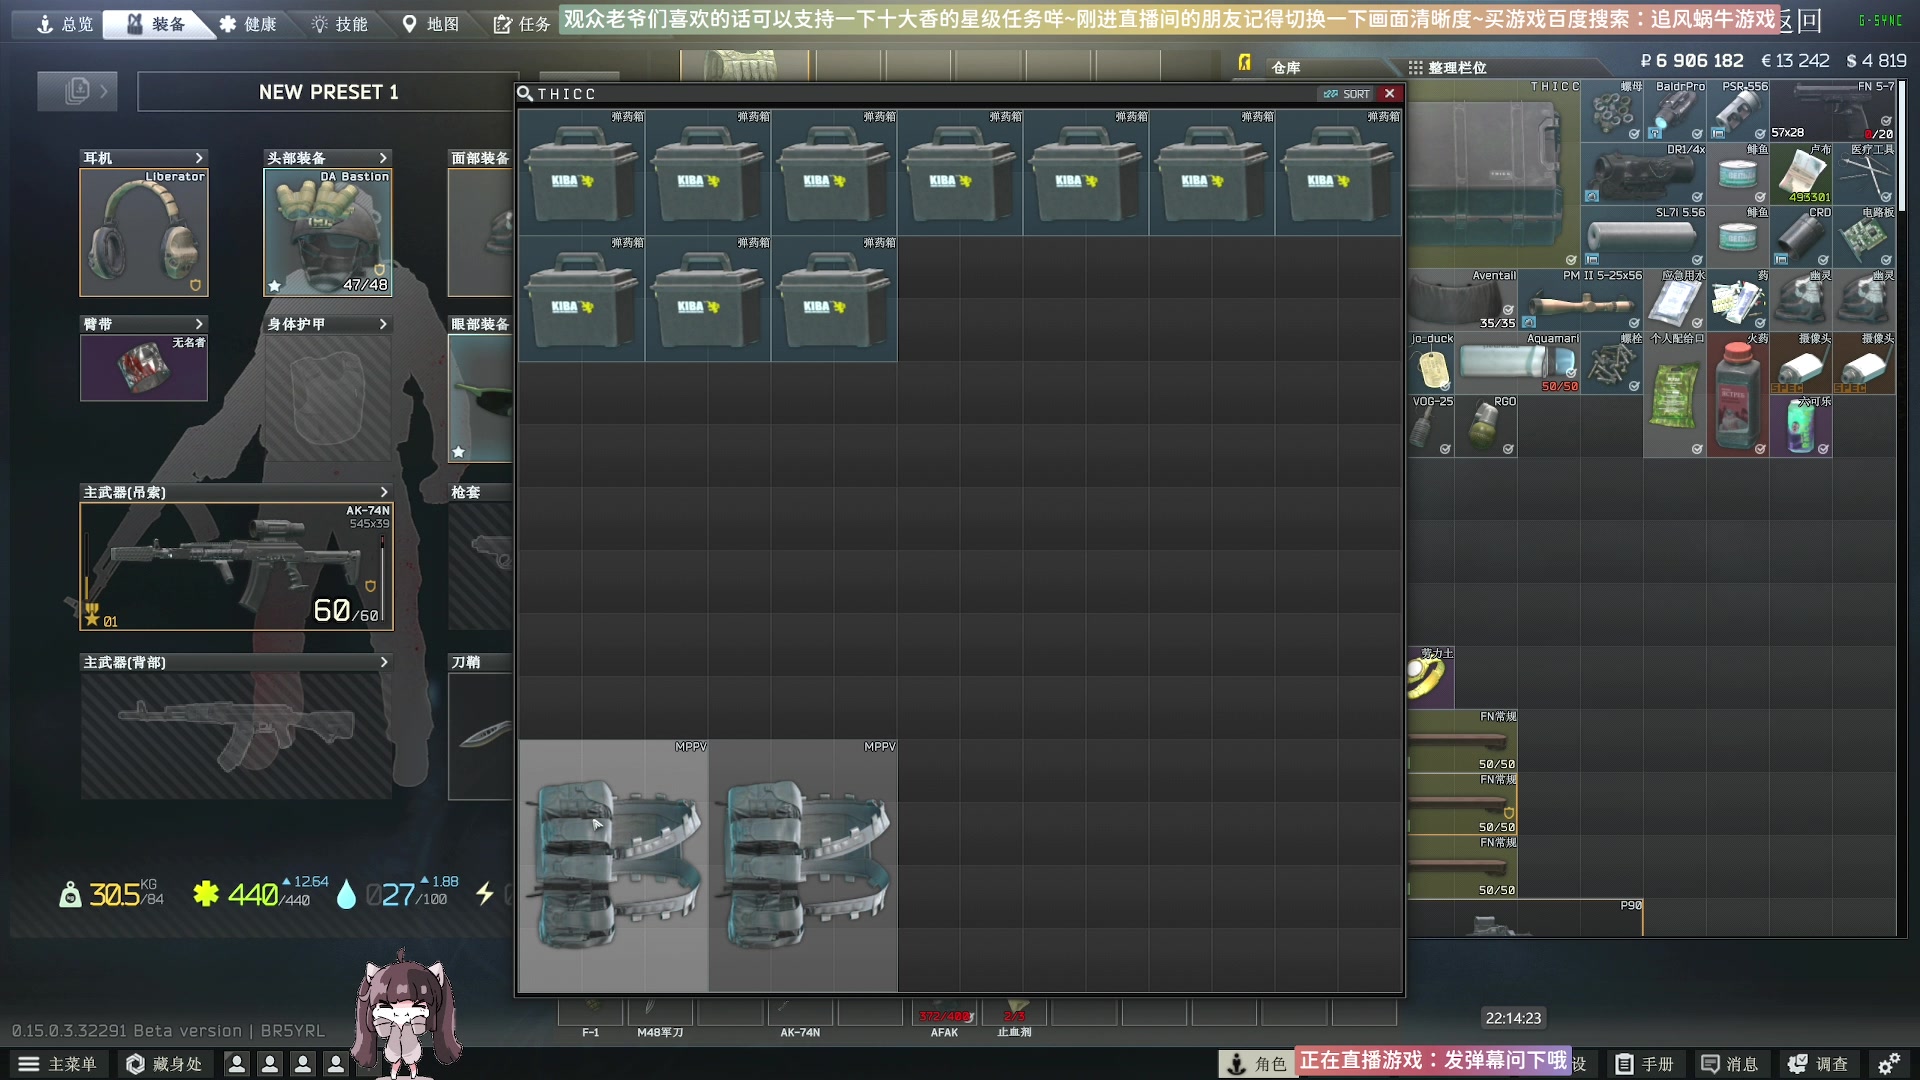Expand the 臂带 slot options arrow
Screen dimensions: 1920x1080
(199, 324)
